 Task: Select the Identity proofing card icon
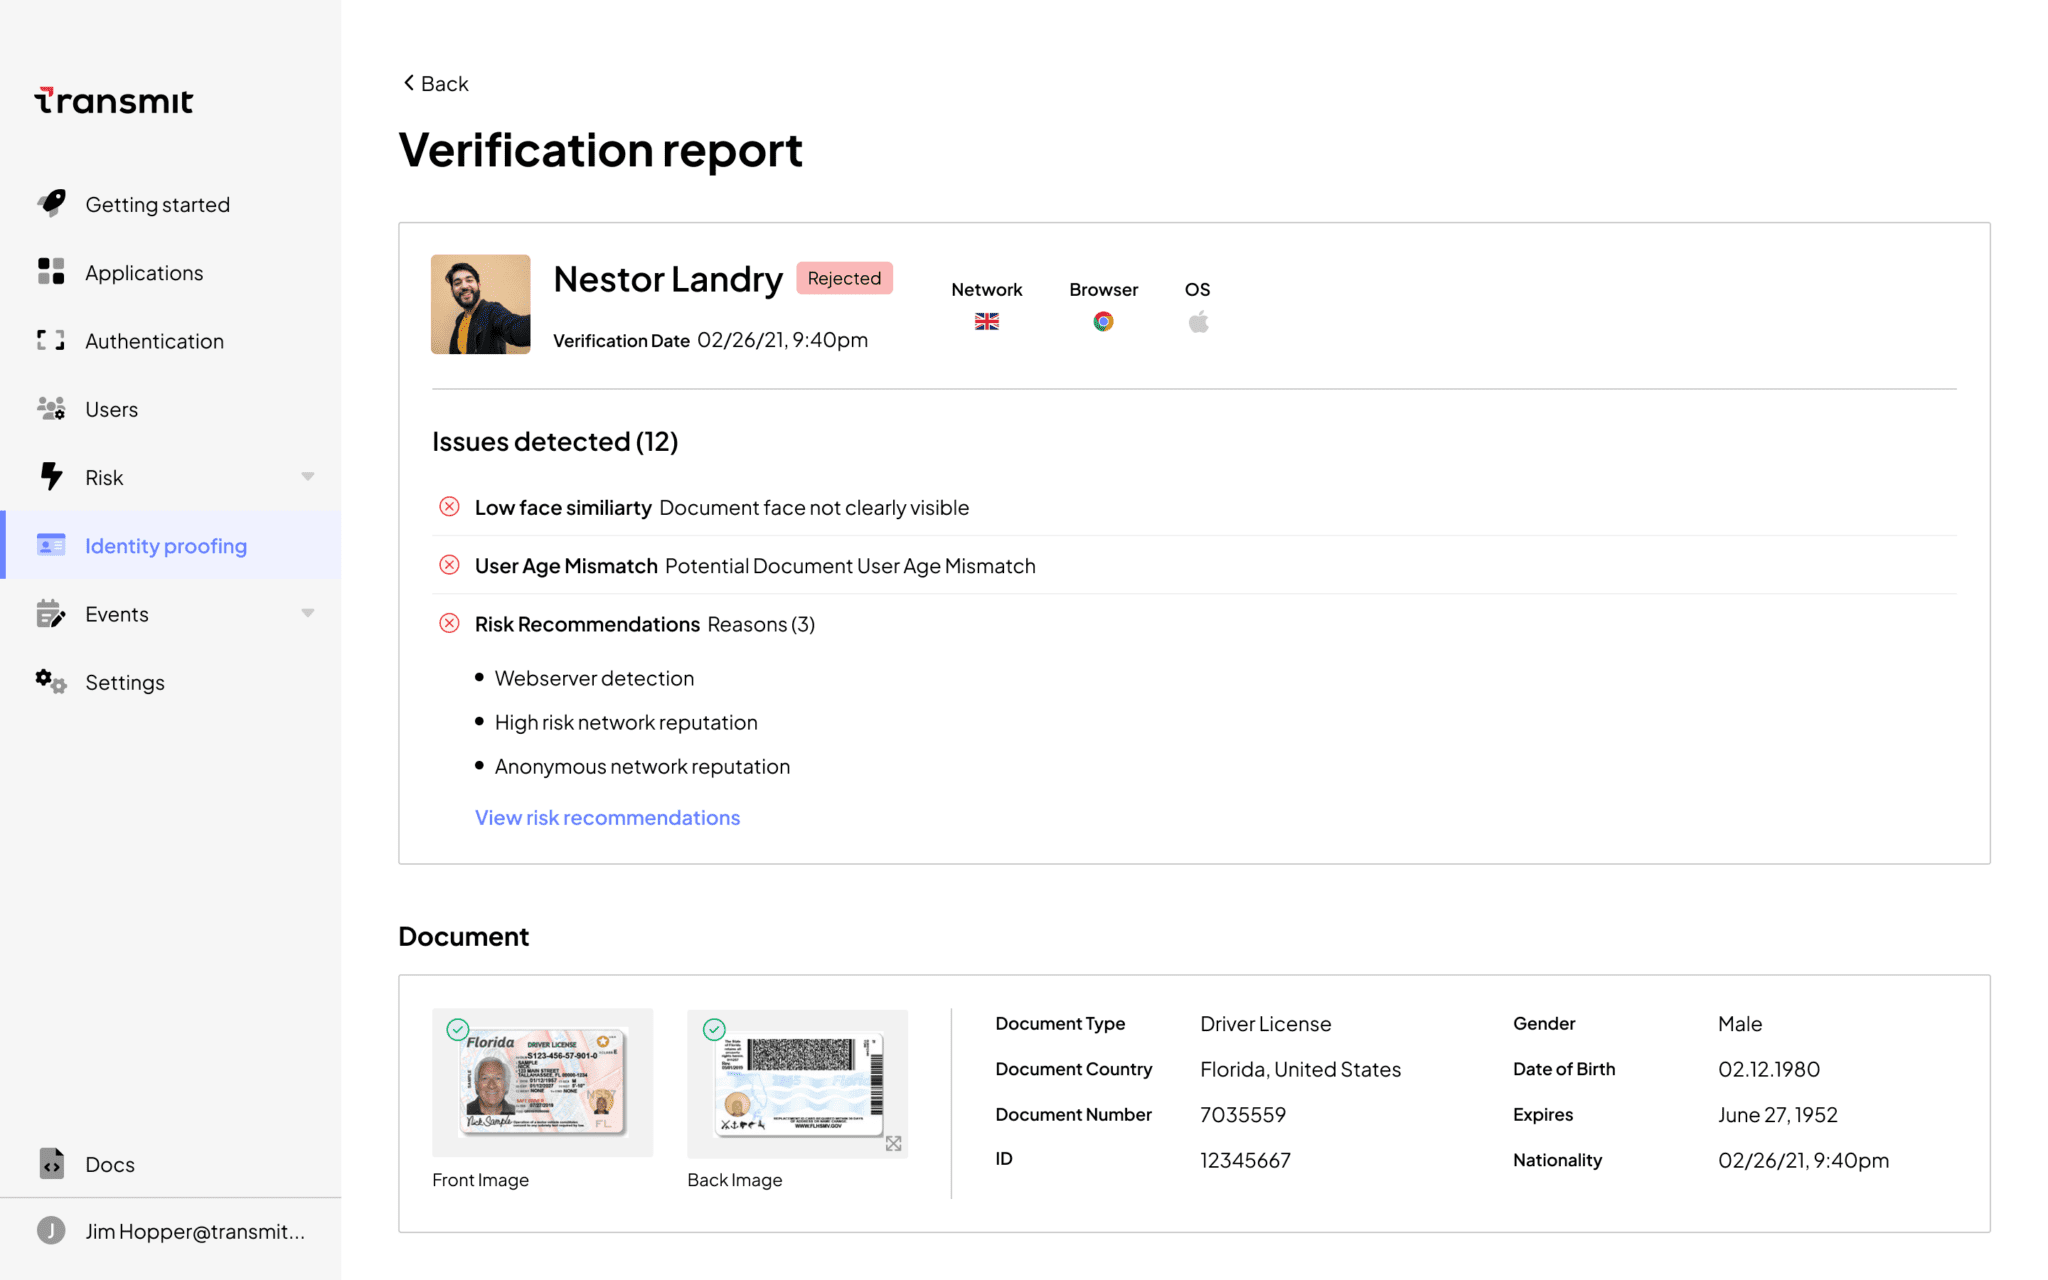51,545
